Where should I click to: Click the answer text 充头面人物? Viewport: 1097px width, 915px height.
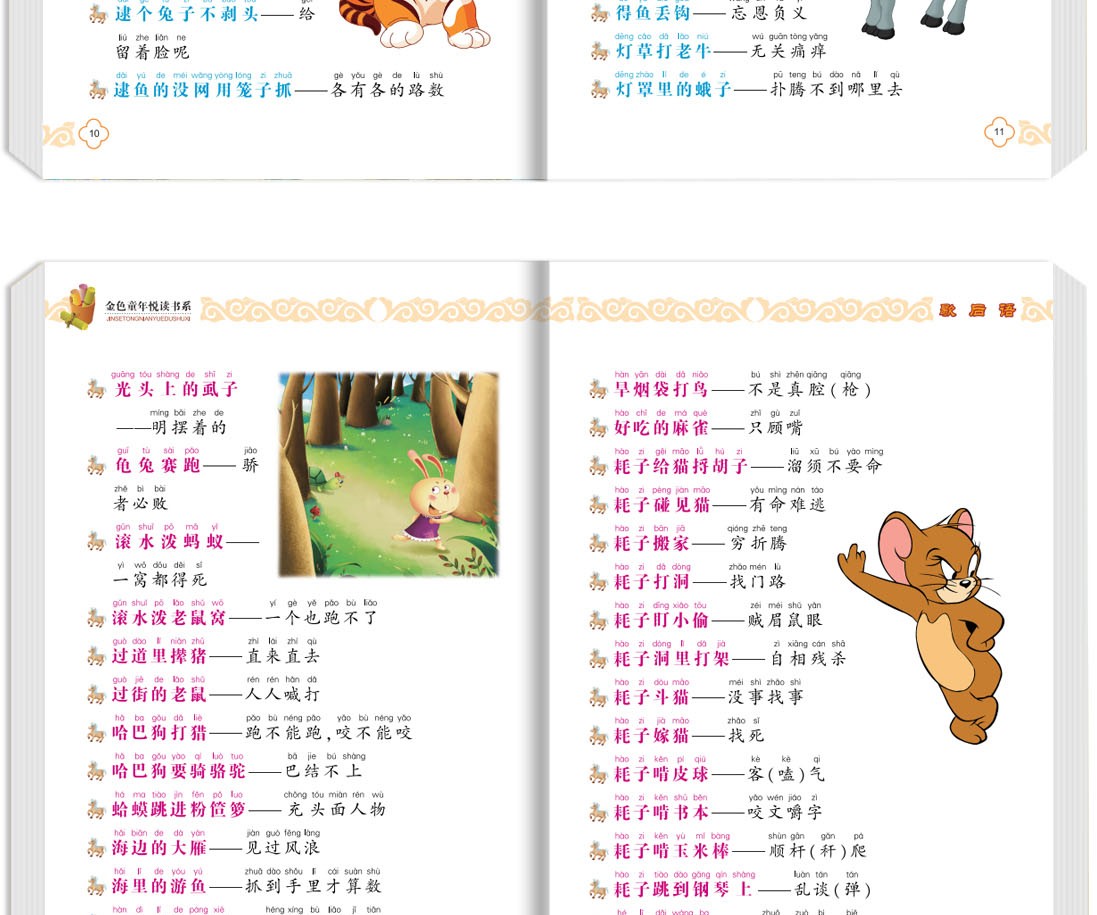tap(337, 809)
